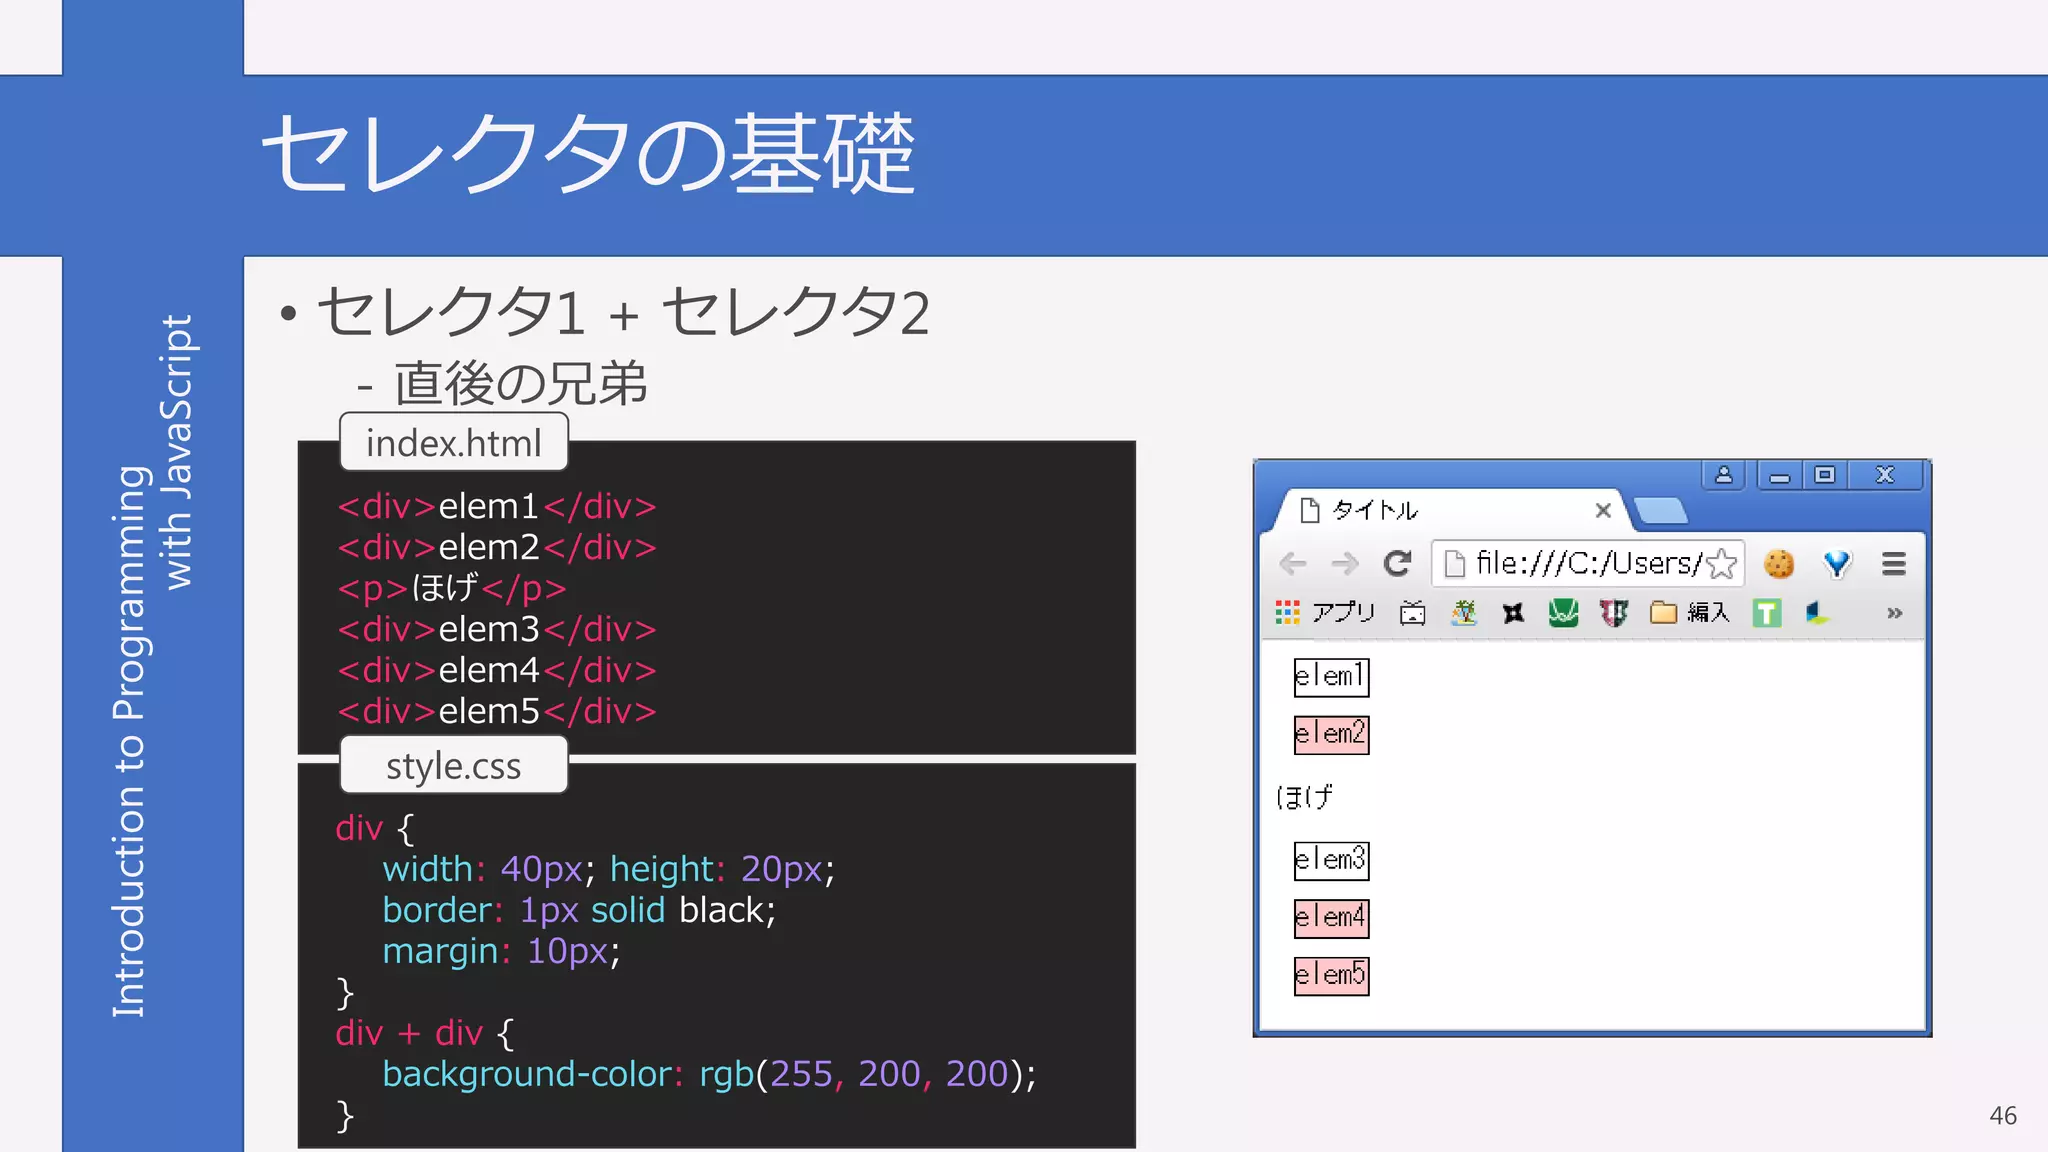Click the elem1 div code line
Screen dimensions: 2048x1152
coord(497,506)
